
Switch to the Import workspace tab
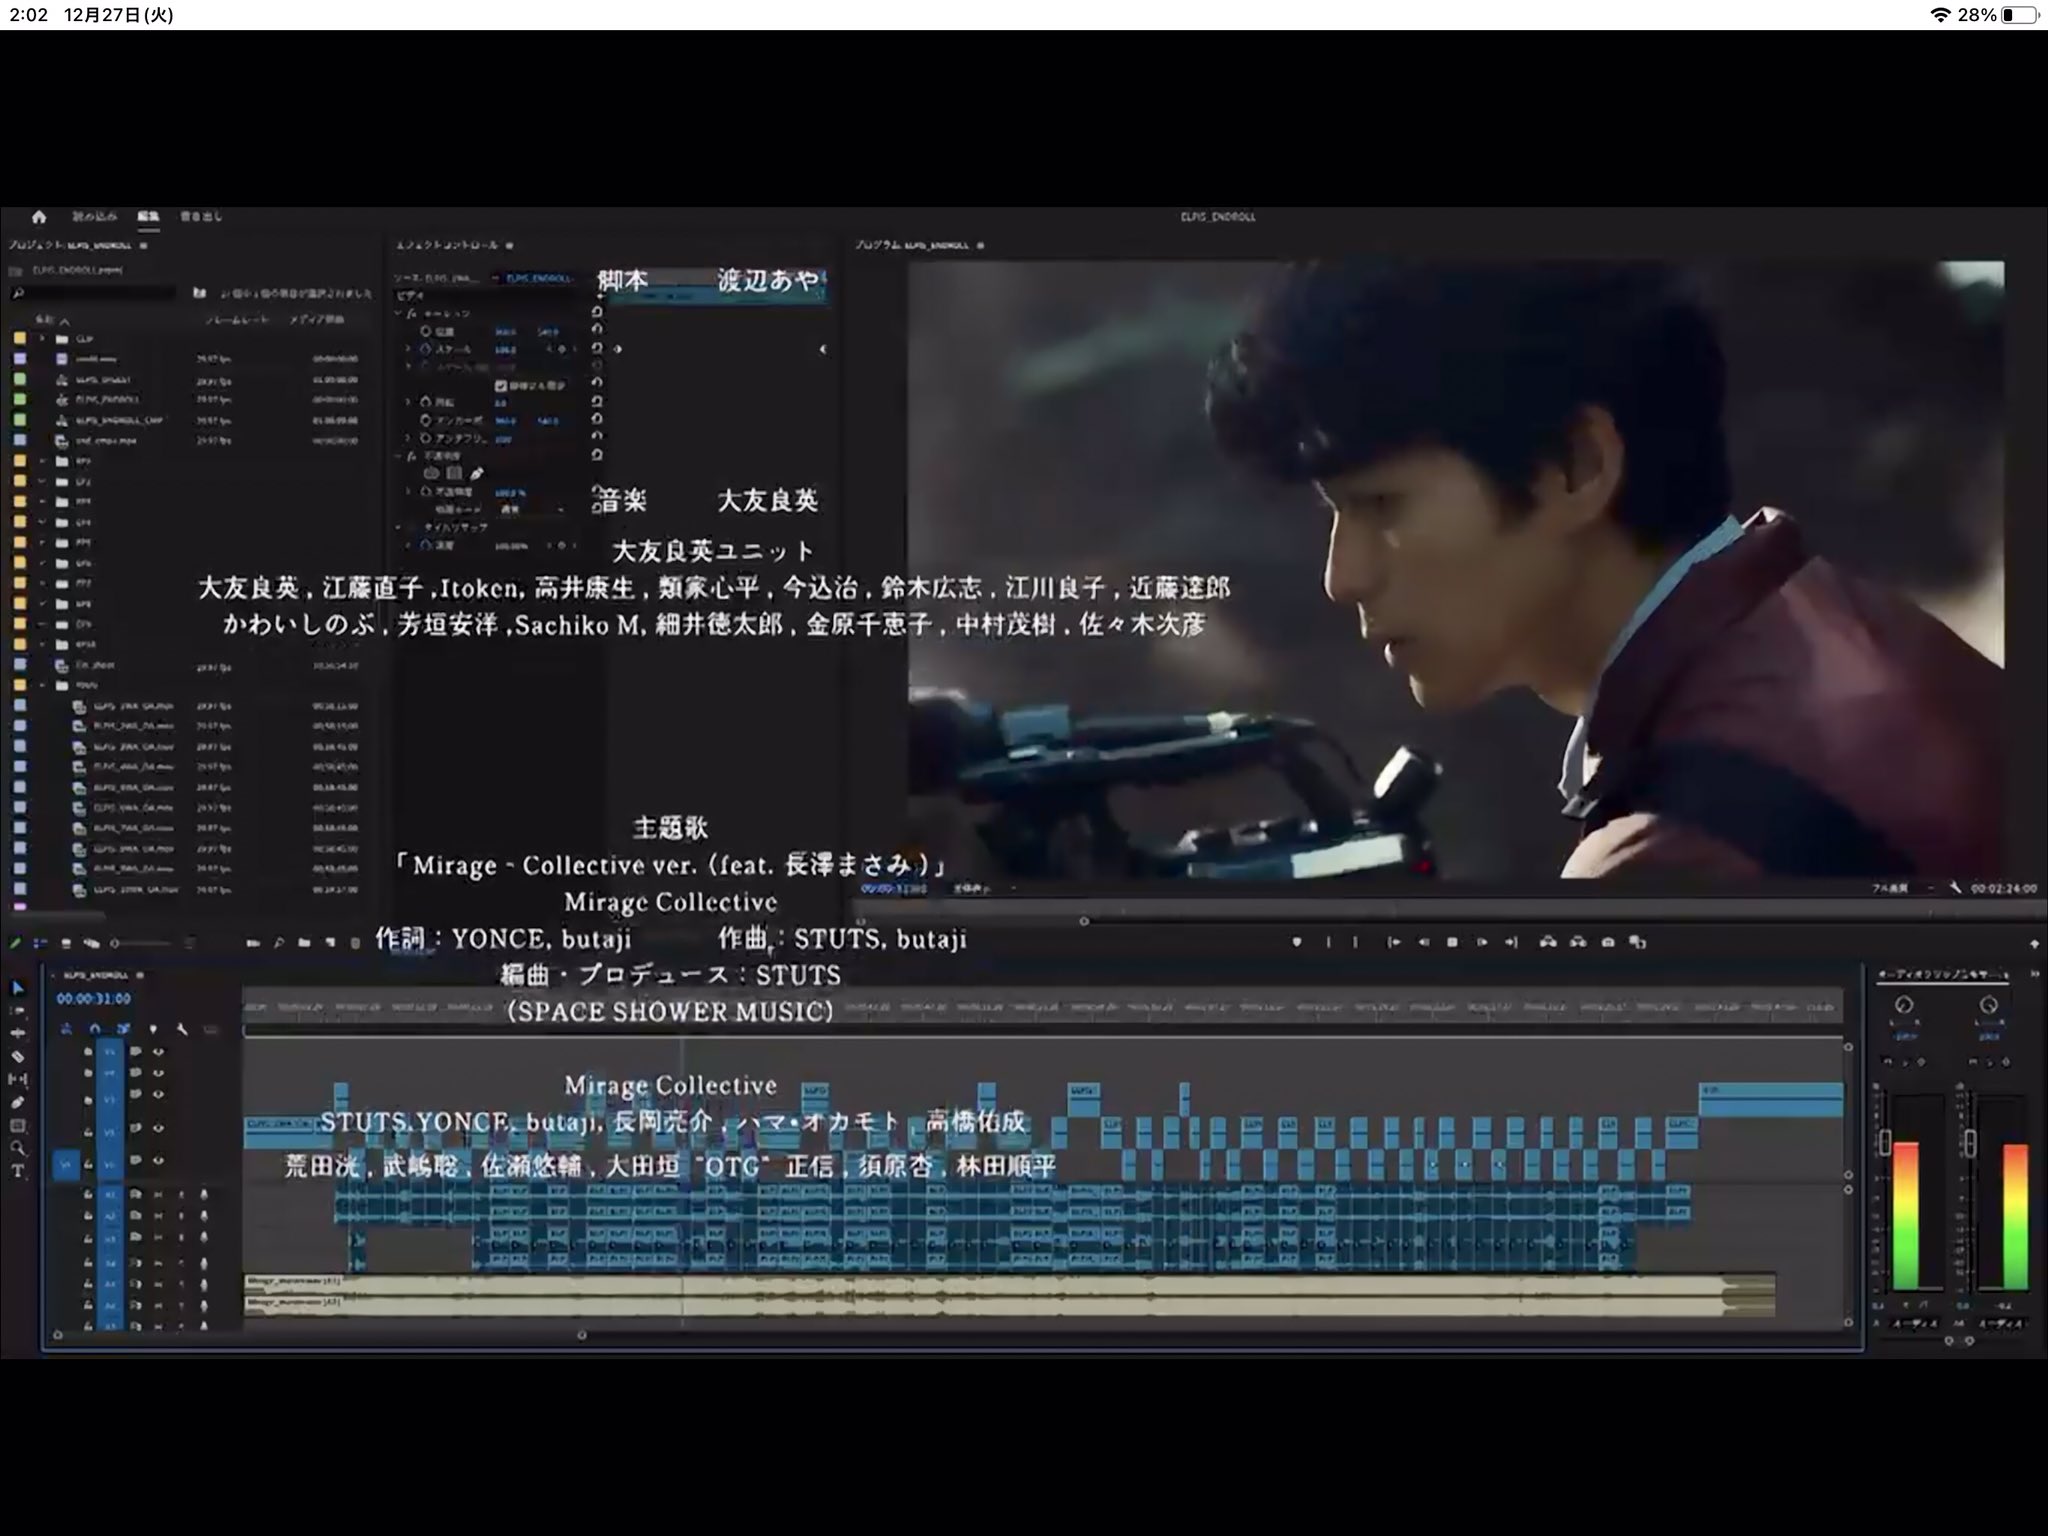click(94, 217)
